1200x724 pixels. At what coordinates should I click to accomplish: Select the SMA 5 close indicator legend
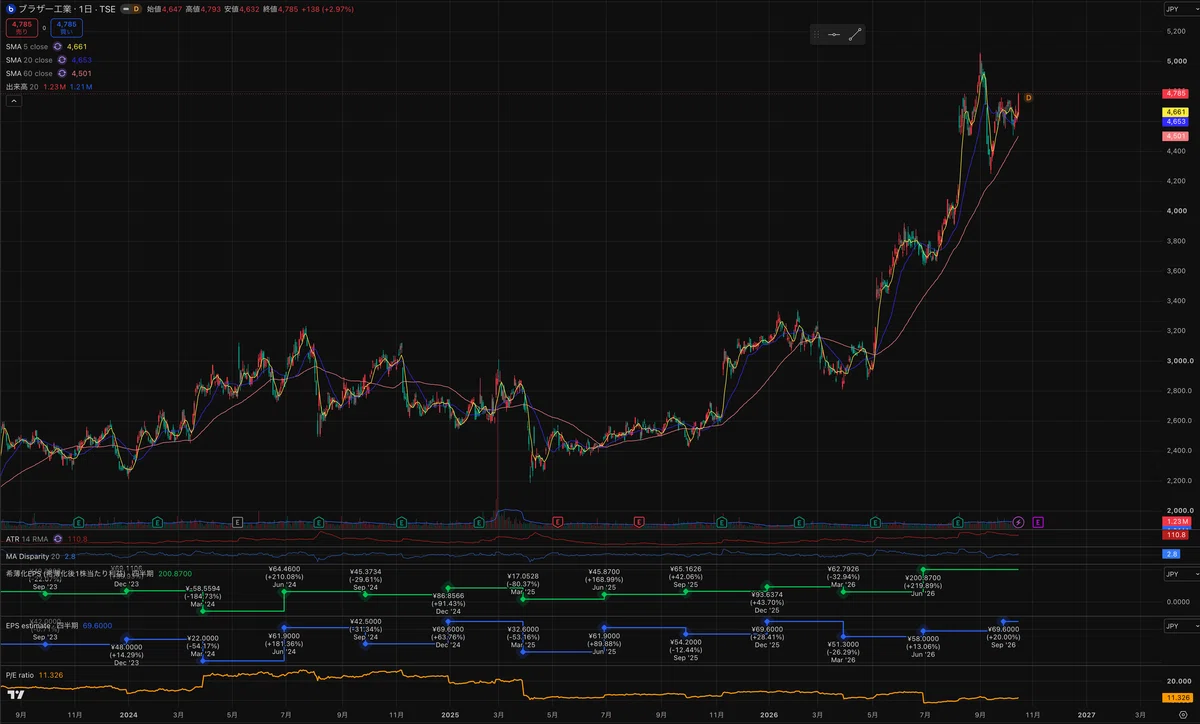[29, 47]
